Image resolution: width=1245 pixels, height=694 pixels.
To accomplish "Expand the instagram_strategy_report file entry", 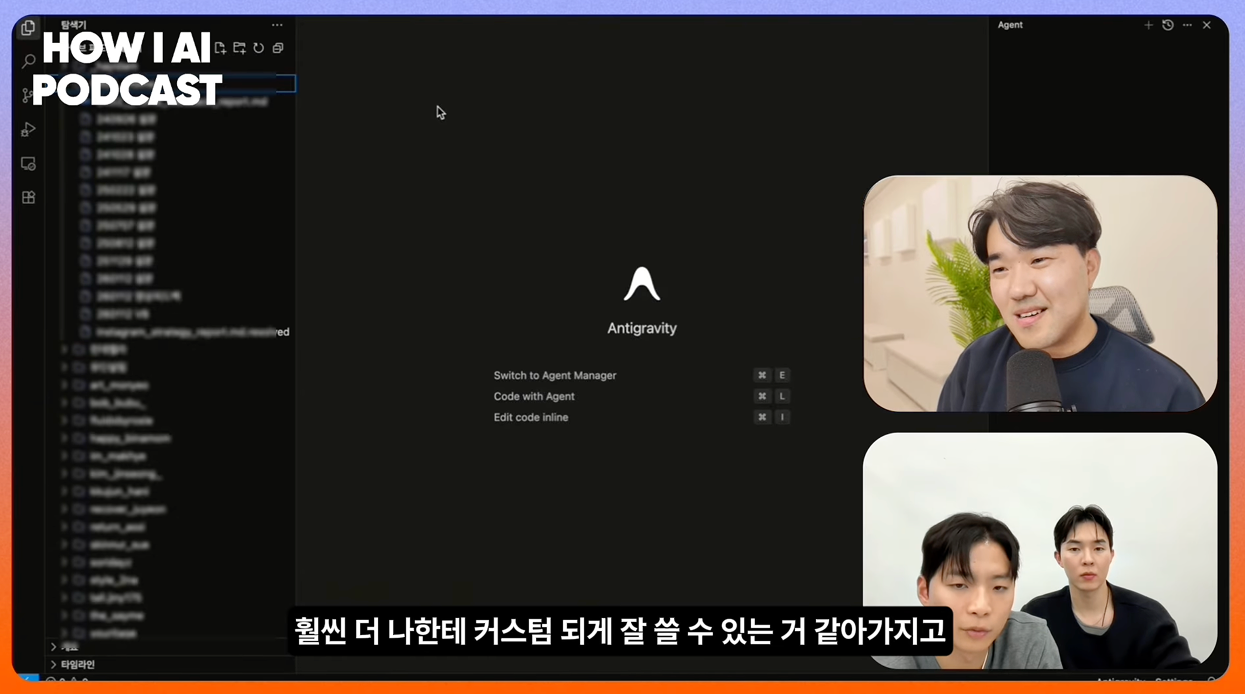I will click(x=180, y=332).
